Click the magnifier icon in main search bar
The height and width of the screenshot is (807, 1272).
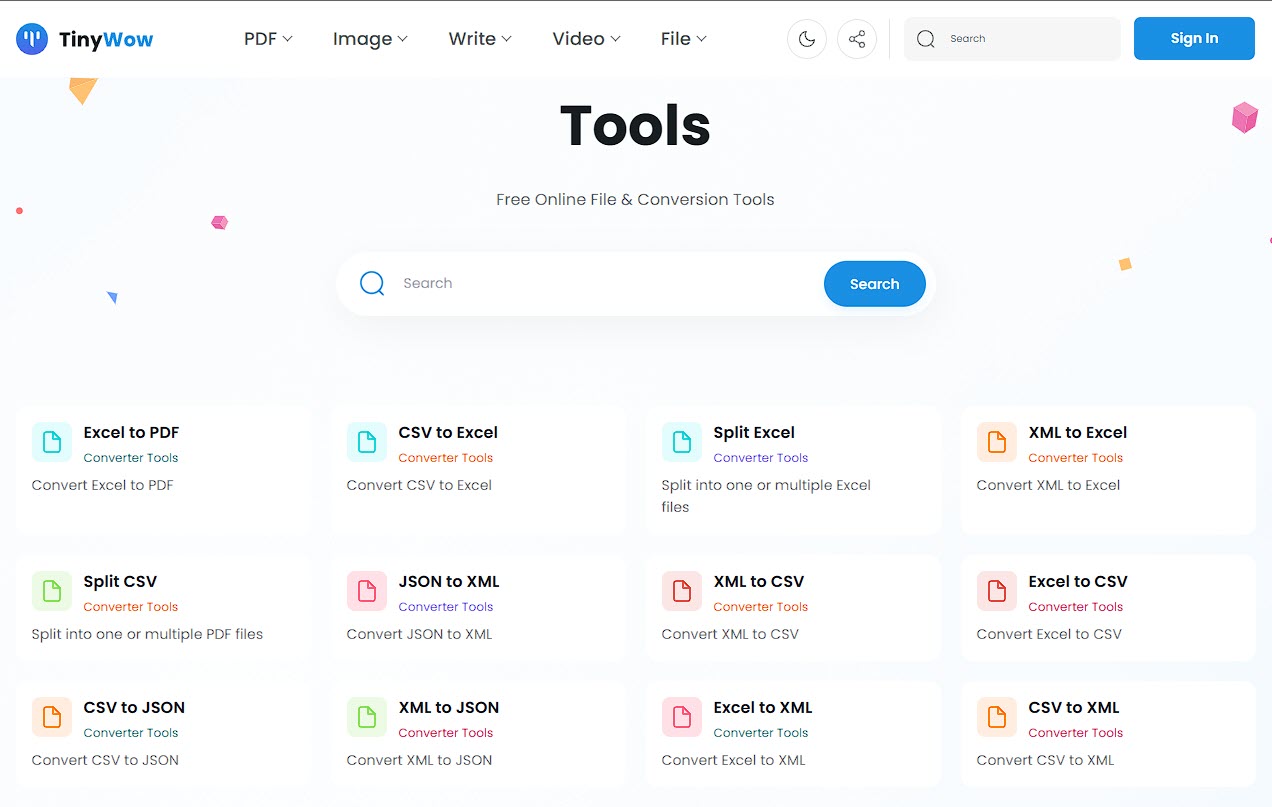coord(372,283)
